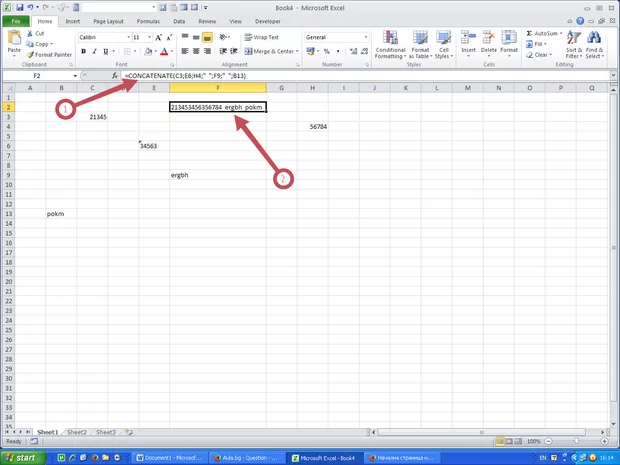This screenshot has width=620, height=465.
Task: Switch to the Developer tab
Action: 268,21
